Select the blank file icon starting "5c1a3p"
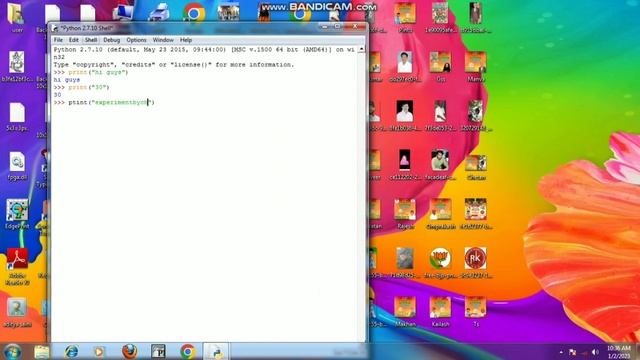 17,116
